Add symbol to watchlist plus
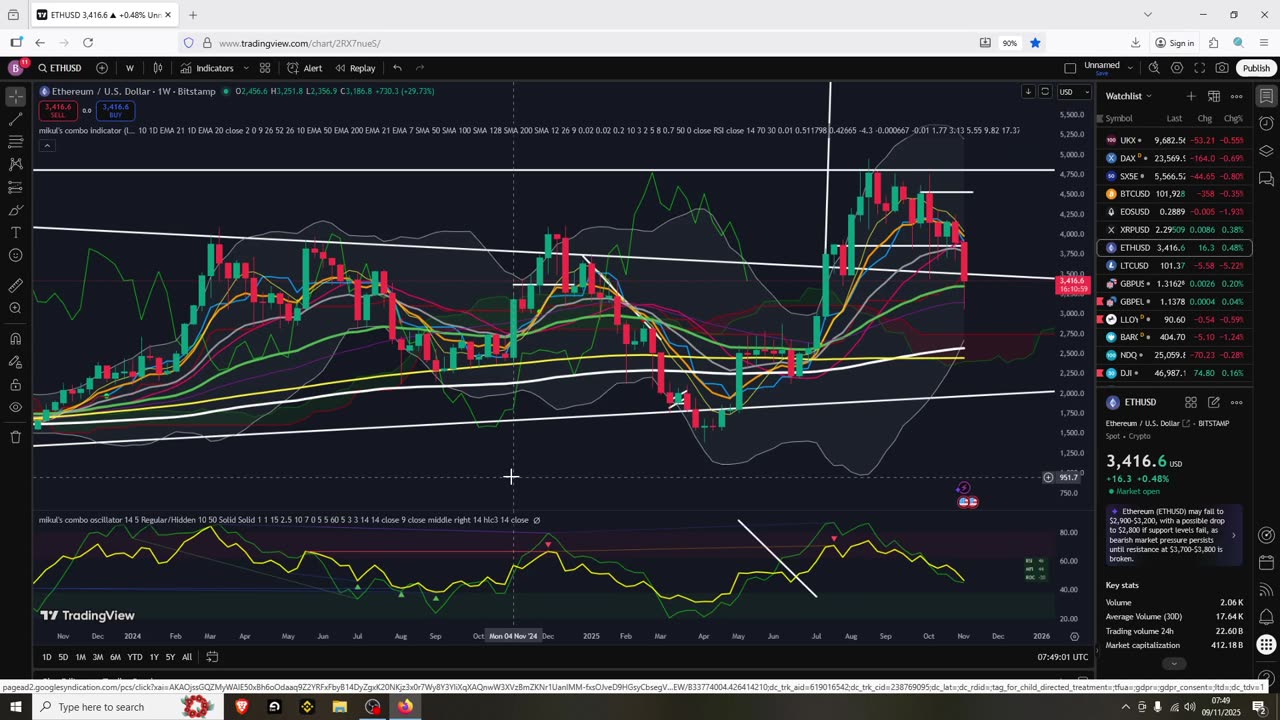Image resolution: width=1280 pixels, height=720 pixels. pyautogui.click(x=1191, y=96)
